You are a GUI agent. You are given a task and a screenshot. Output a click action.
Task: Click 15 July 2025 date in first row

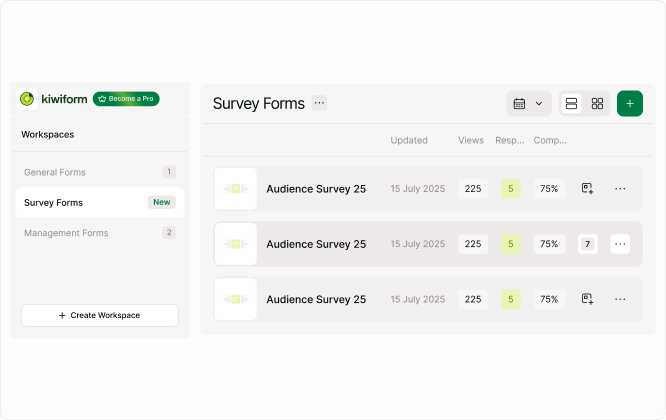point(418,189)
